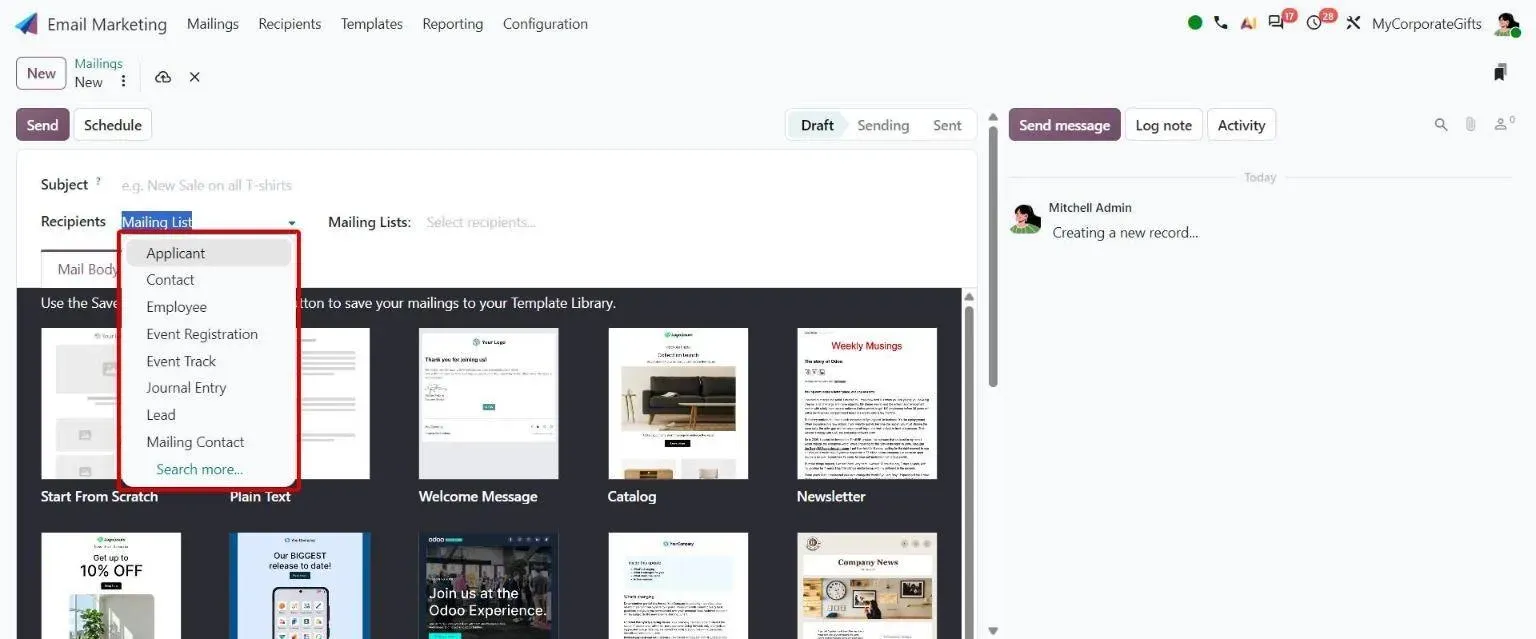Viewport: 1536px width, 639px height.
Task: Pick Employee from the dropdown list
Action: pos(208,307)
